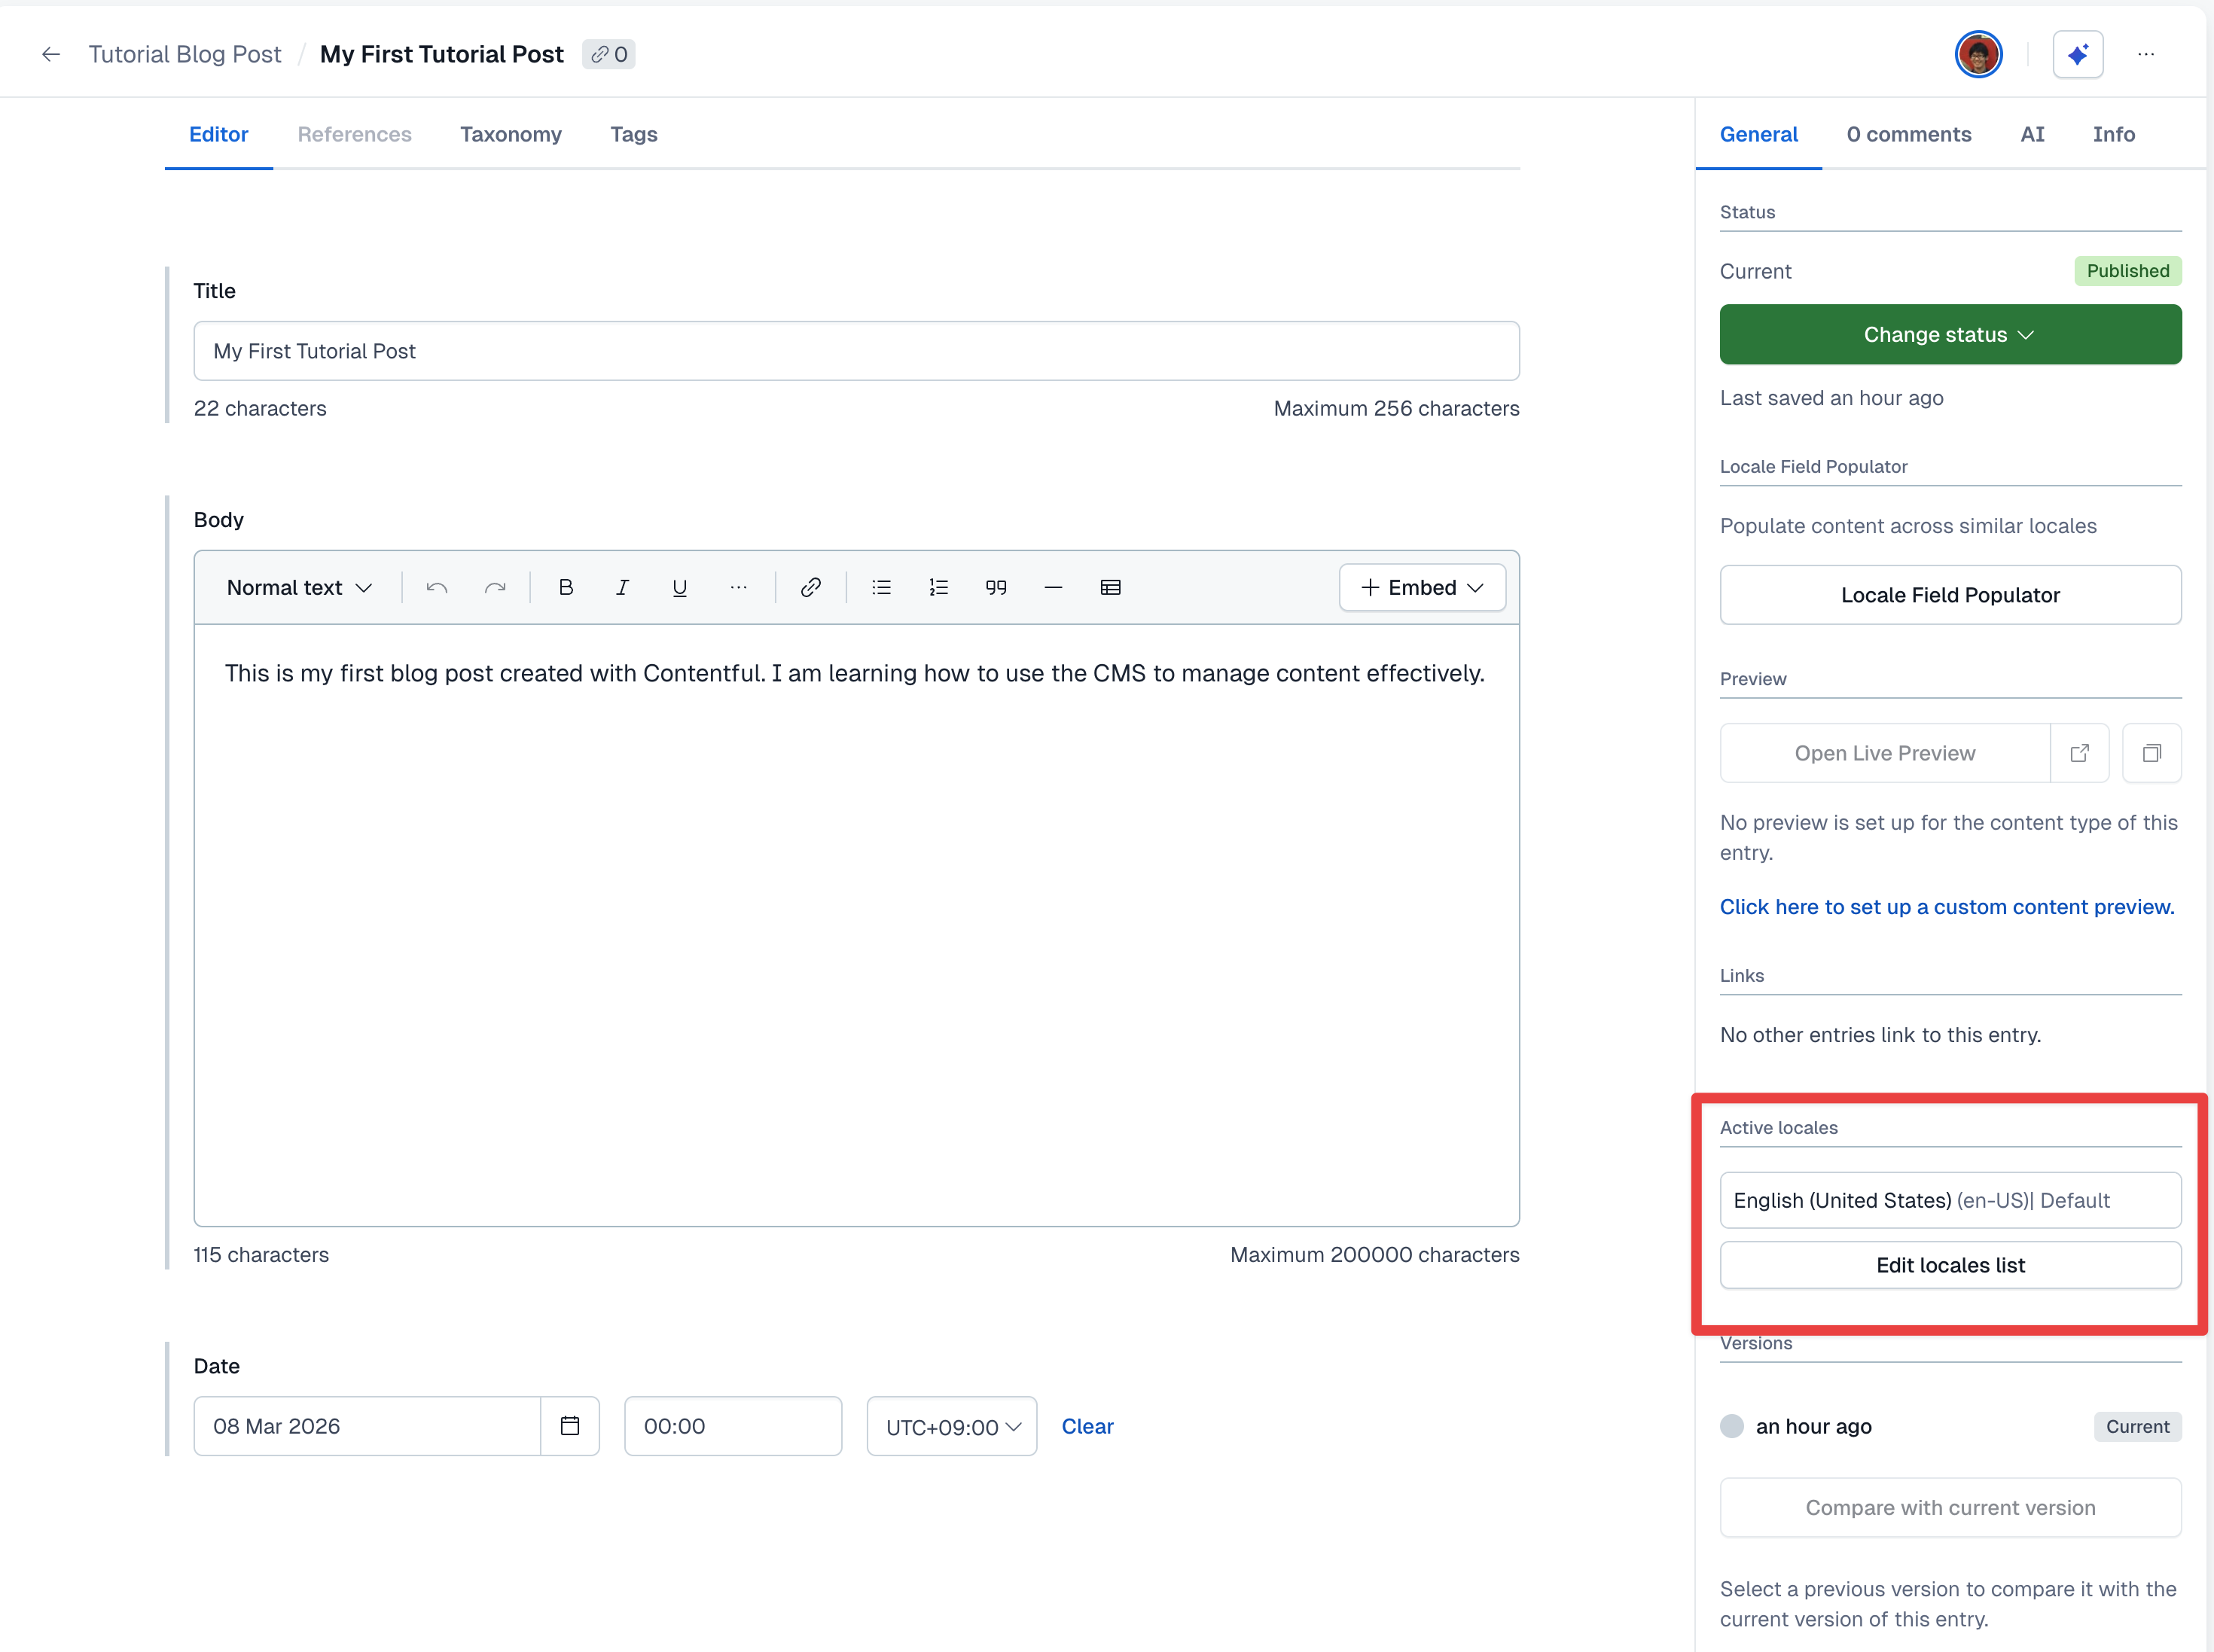This screenshot has height=1652, width=2214.
Task: Toggle italic formatting in Body toolbar
Action: [622, 587]
